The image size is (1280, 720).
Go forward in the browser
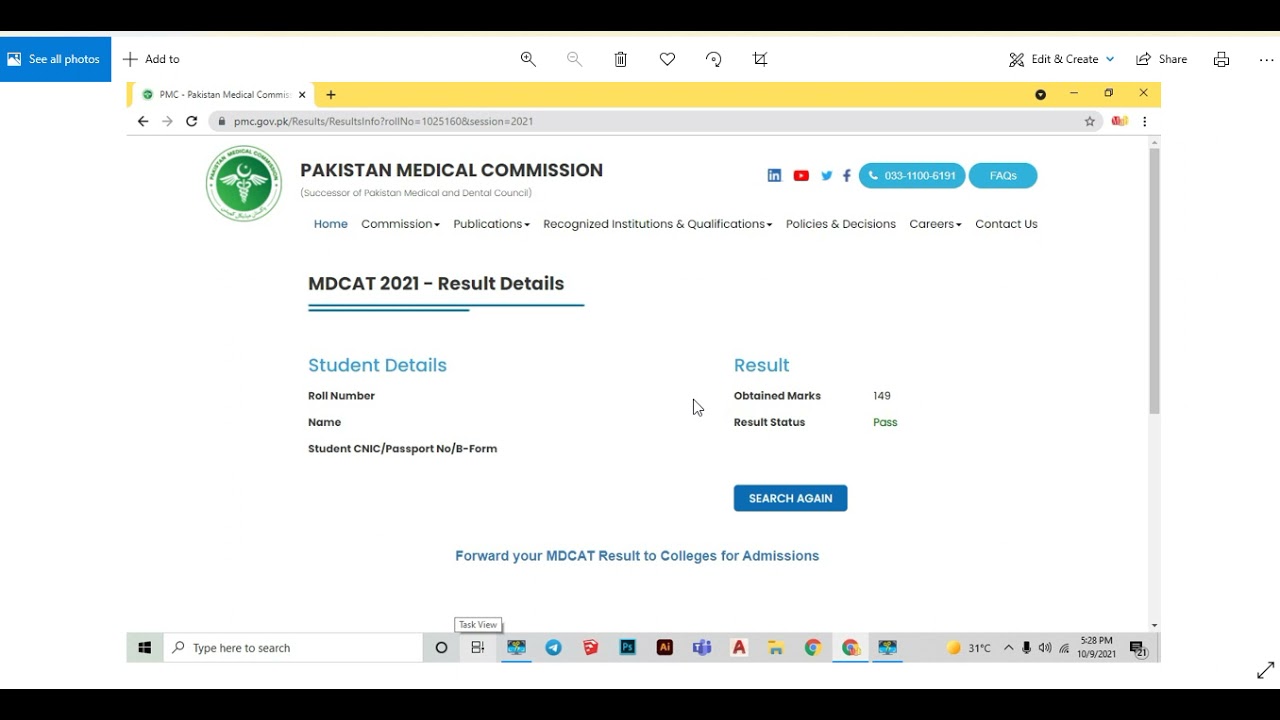tap(167, 121)
